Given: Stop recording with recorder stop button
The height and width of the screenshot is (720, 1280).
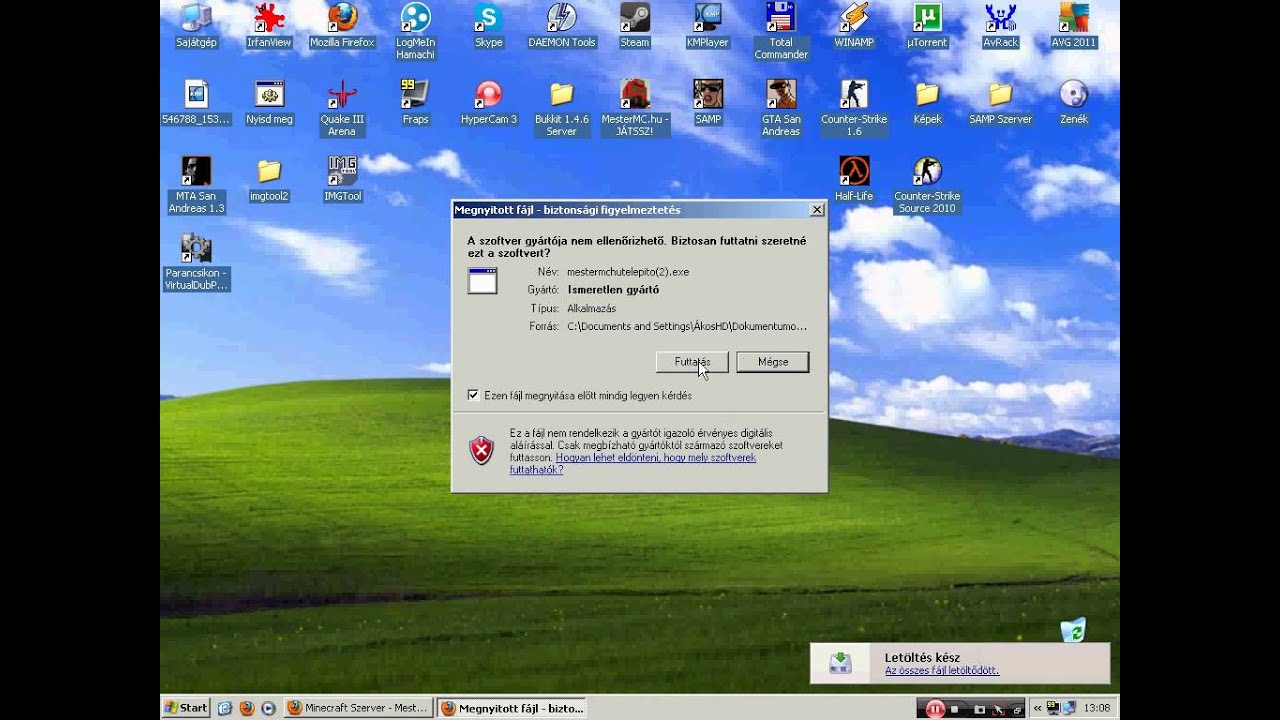Looking at the screenshot, I should (x=956, y=709).
